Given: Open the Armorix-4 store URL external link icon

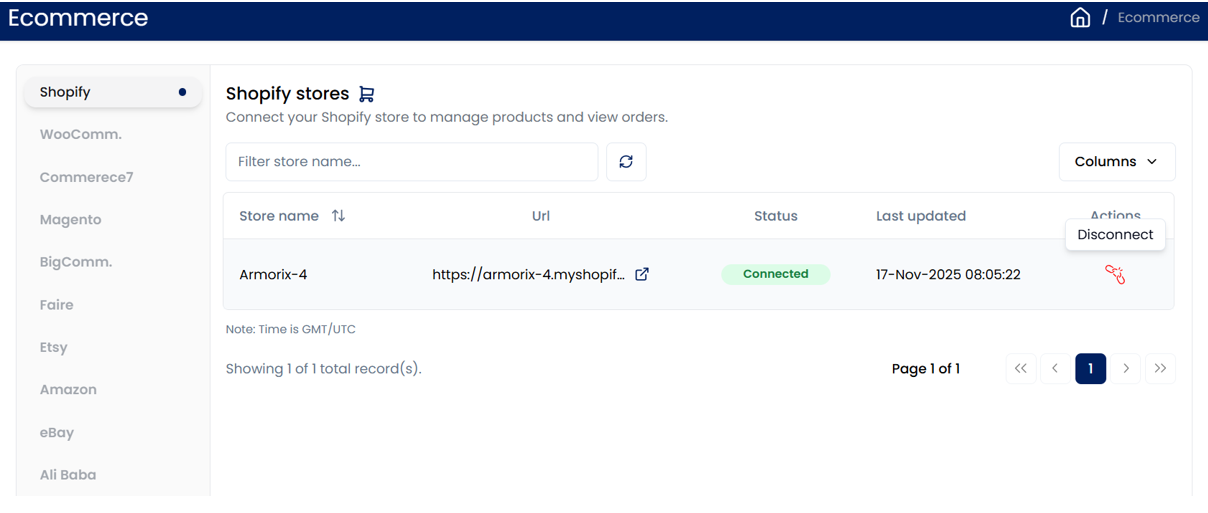Looking at the screenshot, I should coord(642,274).
